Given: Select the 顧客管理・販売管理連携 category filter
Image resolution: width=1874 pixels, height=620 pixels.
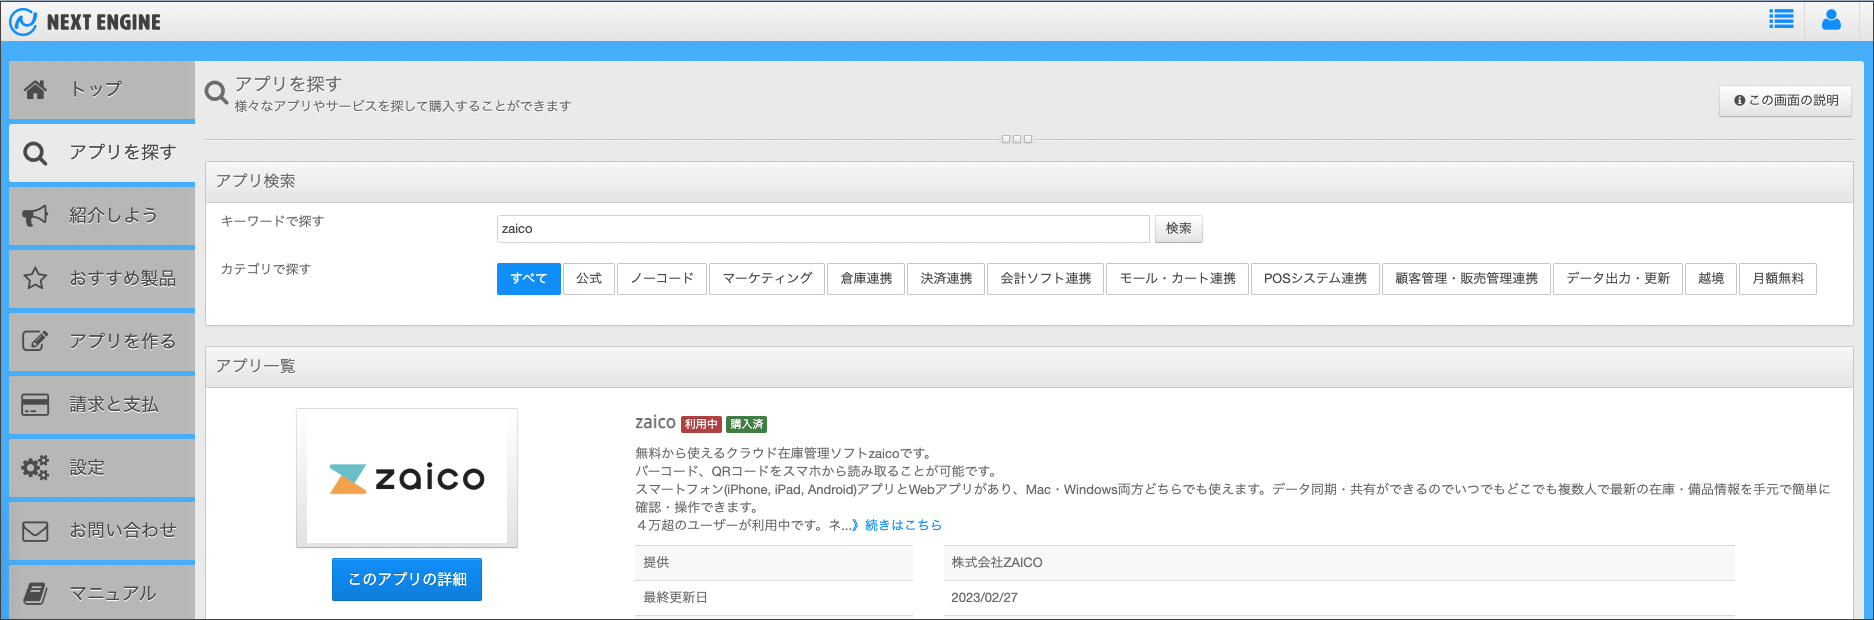Looking at the screenshot, I should 1466,279.
